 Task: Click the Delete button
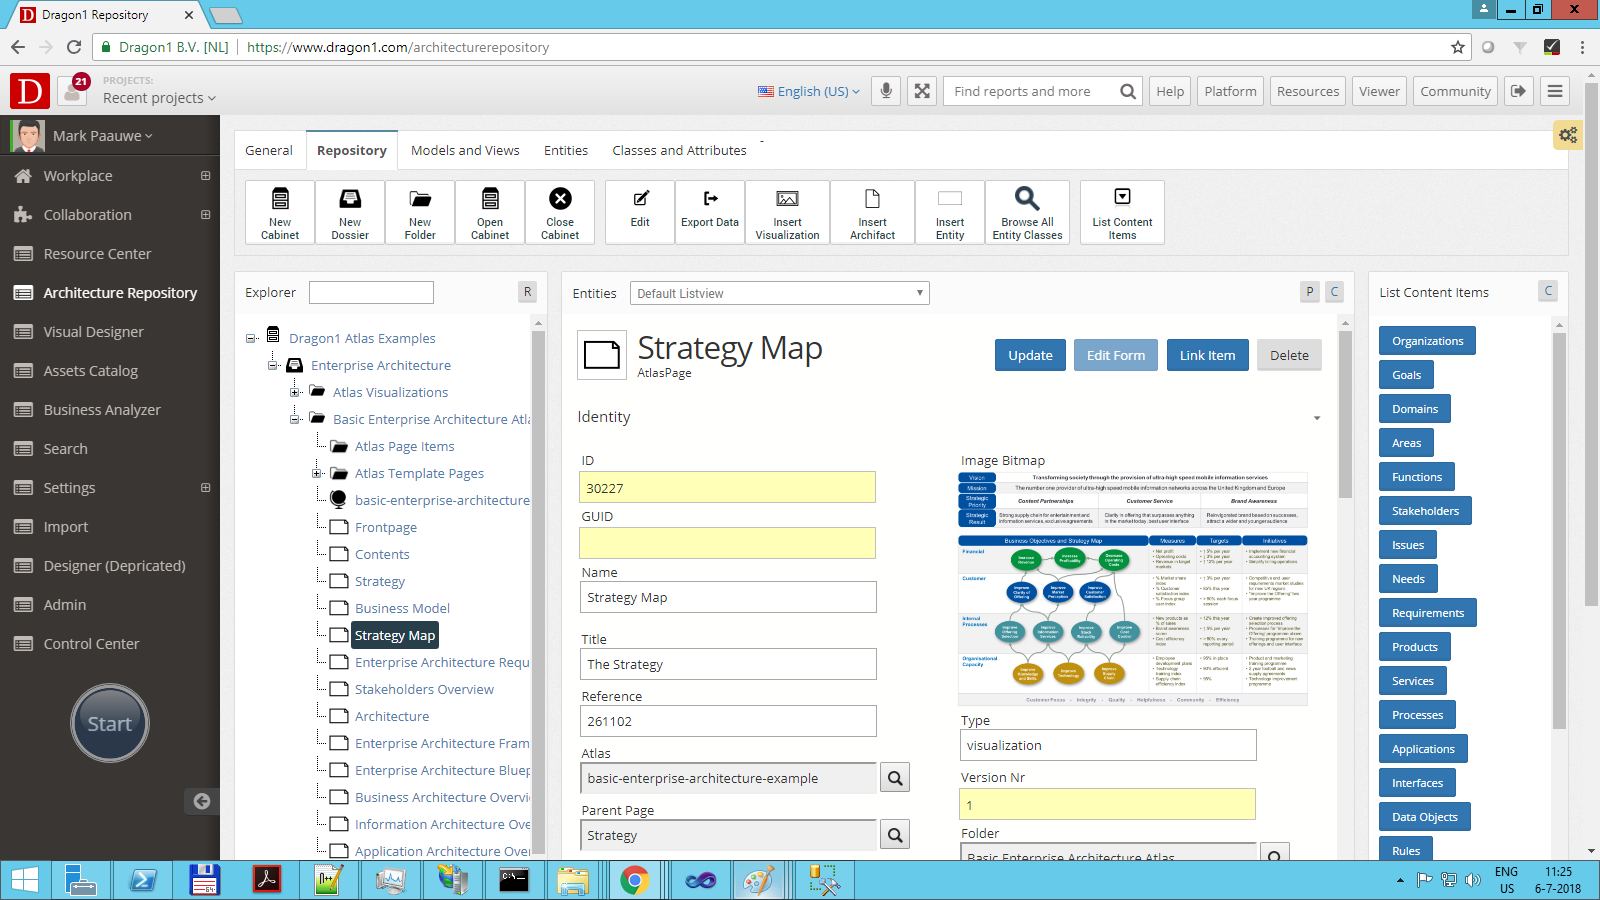pyautogui.click(x=1289, y=355)
